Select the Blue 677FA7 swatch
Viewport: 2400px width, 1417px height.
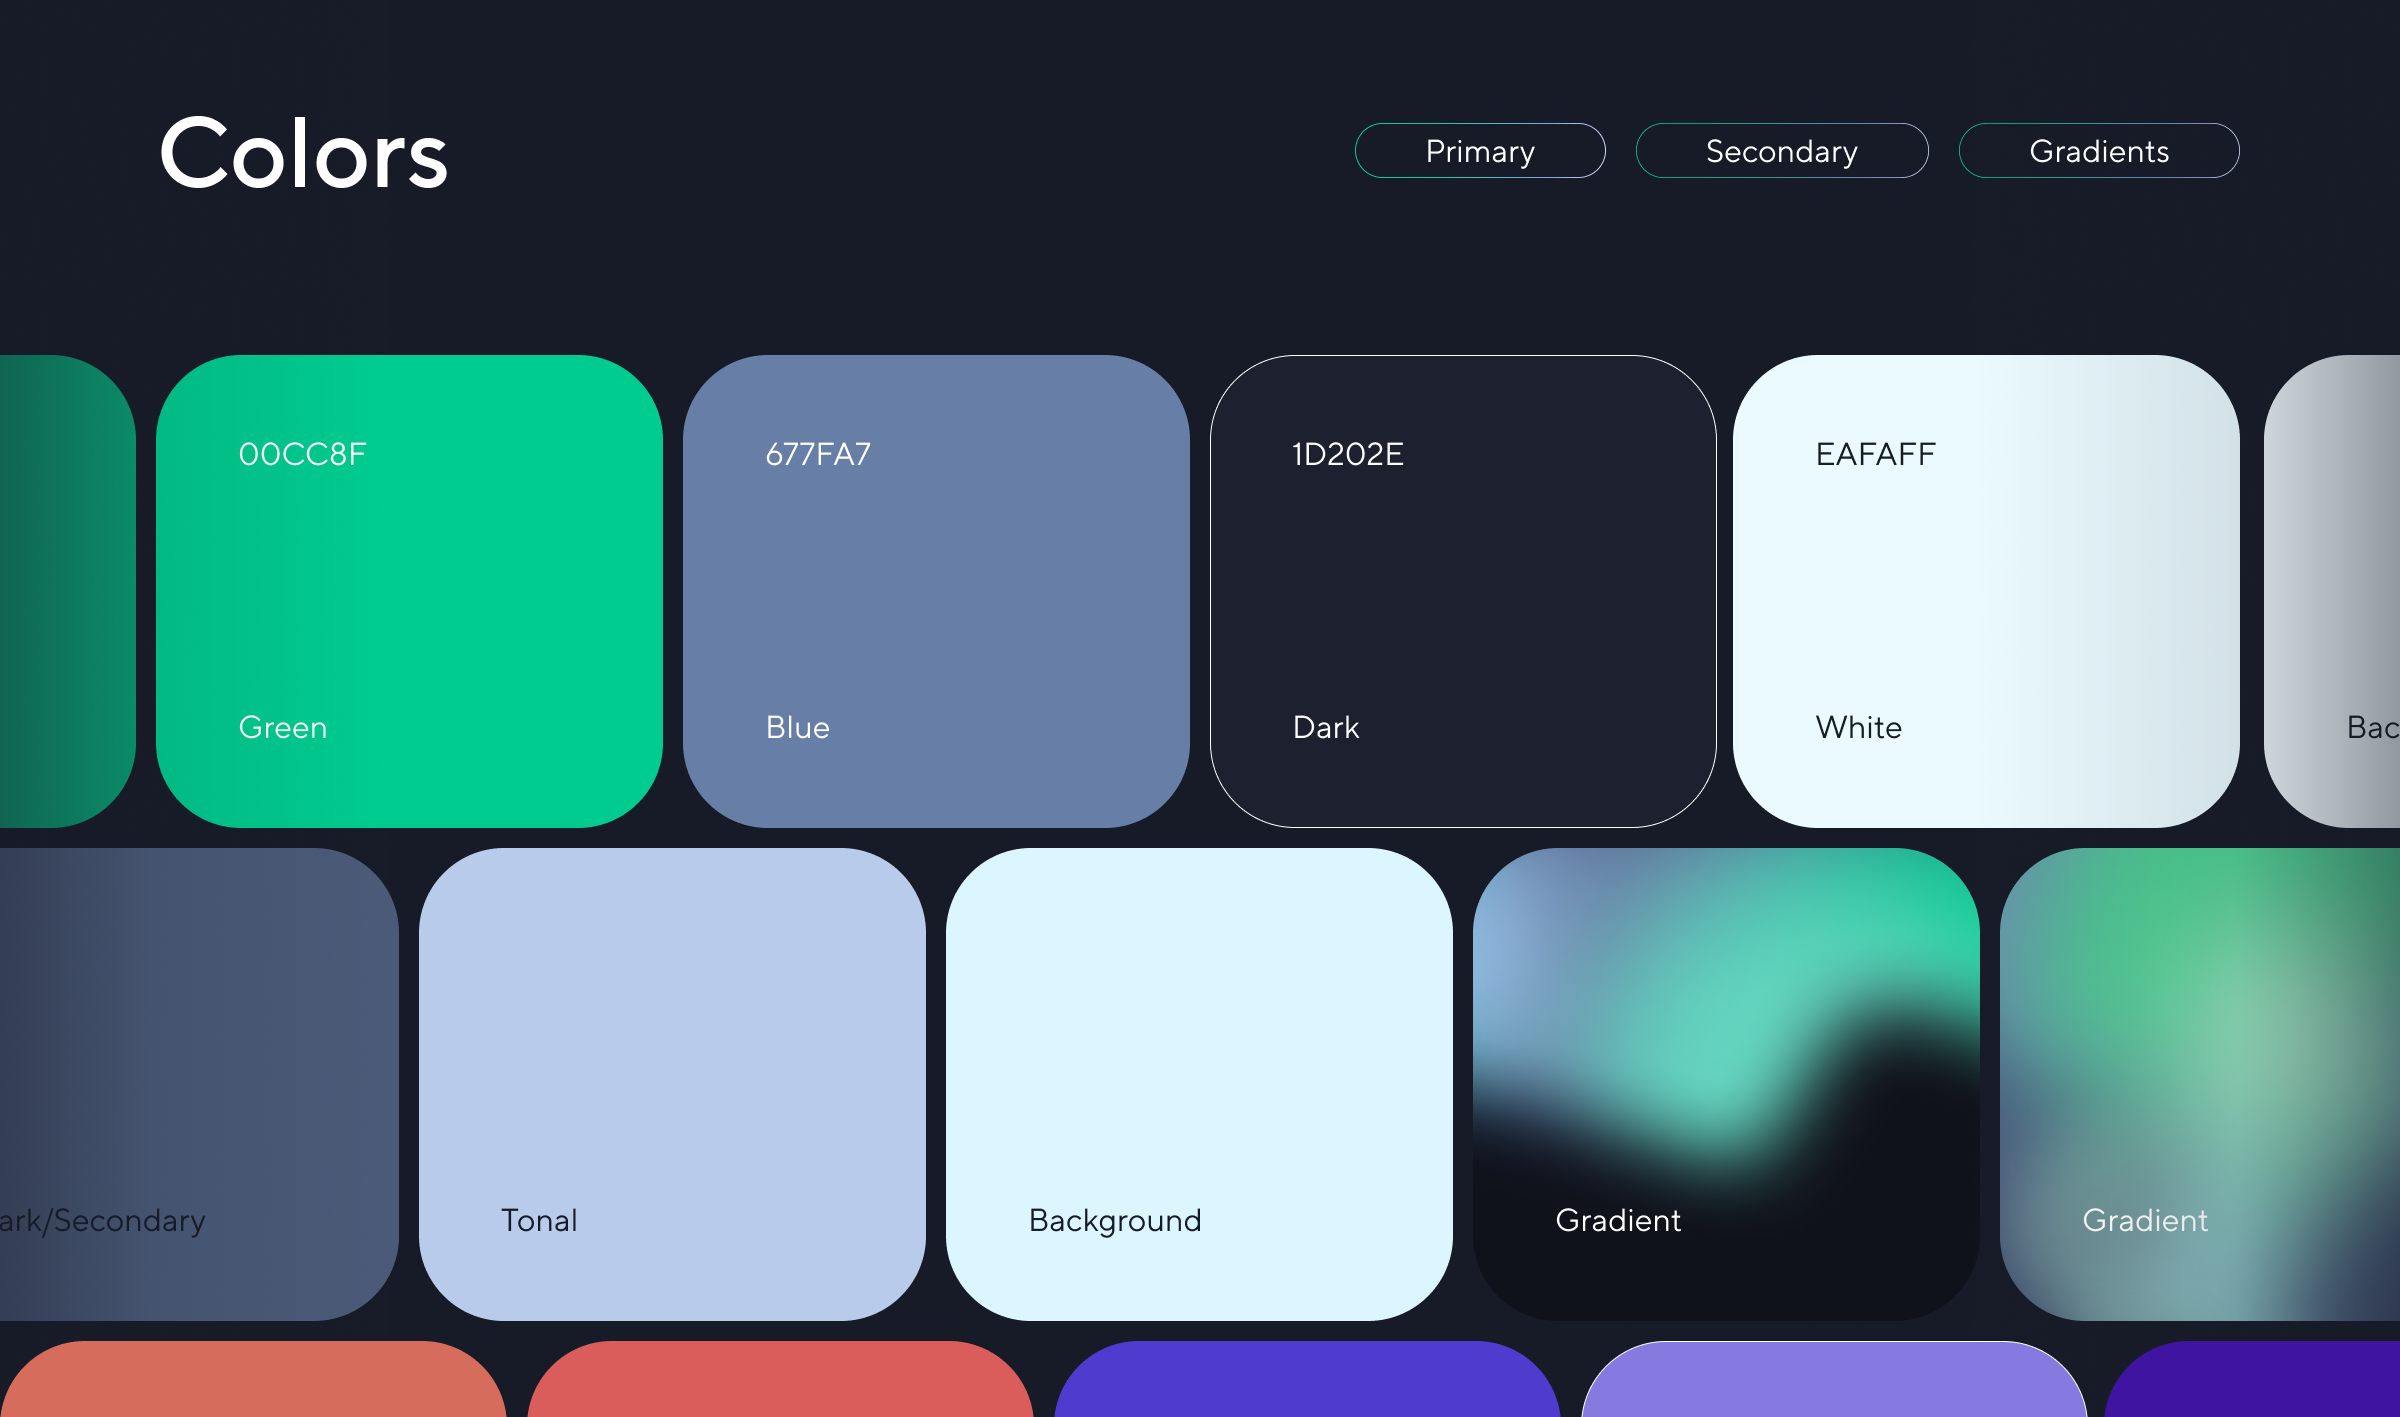point(936,591)
